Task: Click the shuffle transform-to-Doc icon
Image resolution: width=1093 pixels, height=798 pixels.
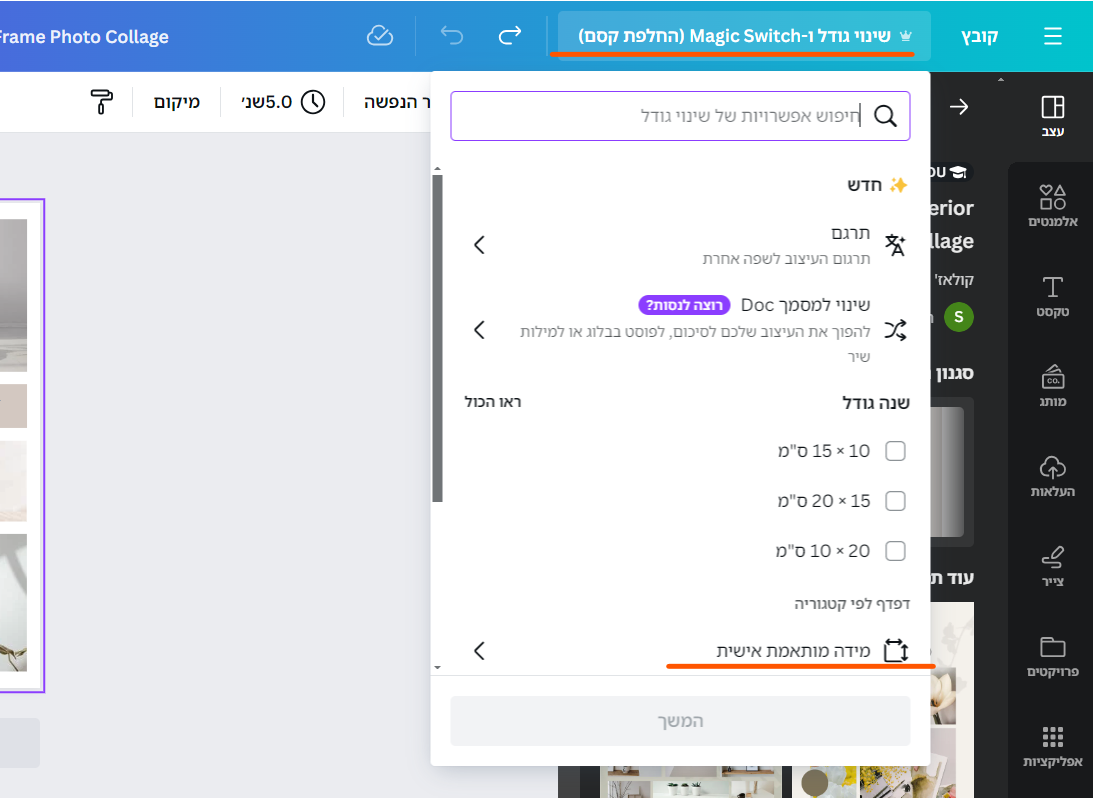Action: 895,330
